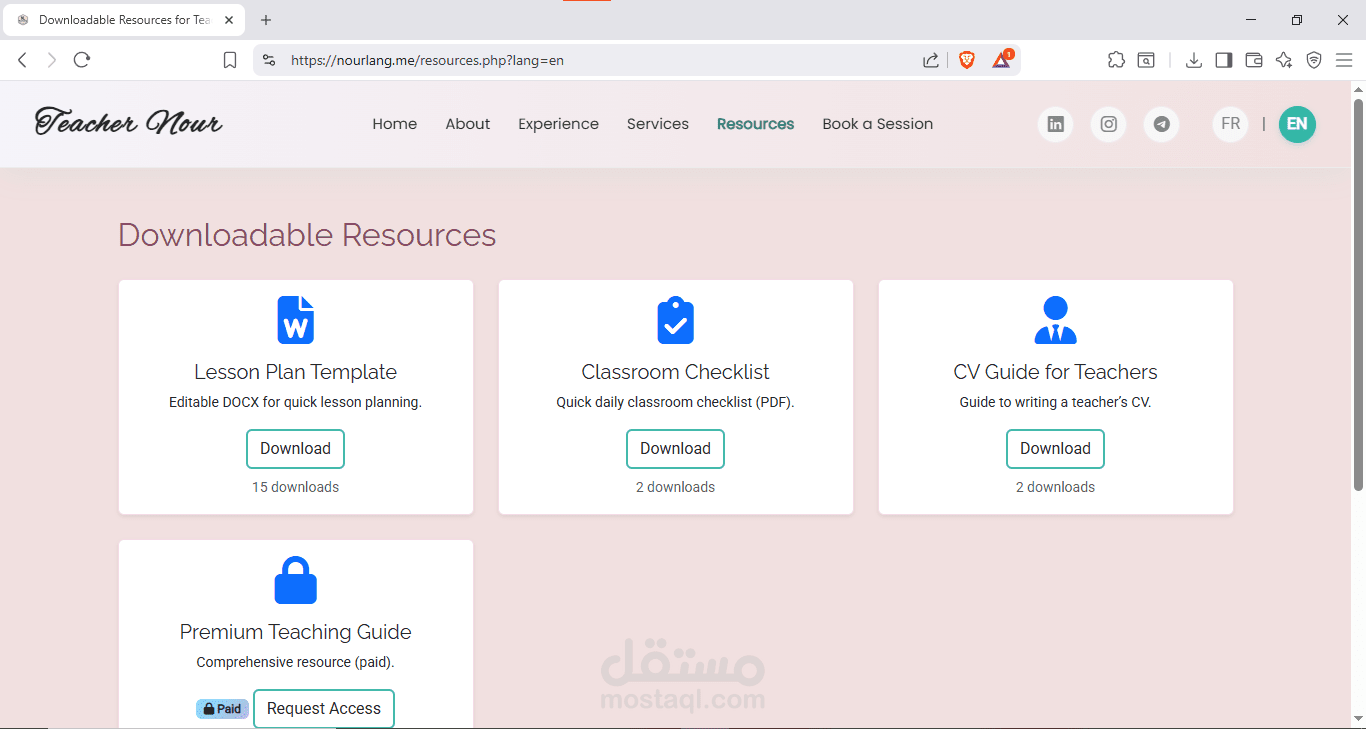The width and height of the screenshot is (1366, 729).
Task: Go back with the browser back arrow
Action: [22, 60]
